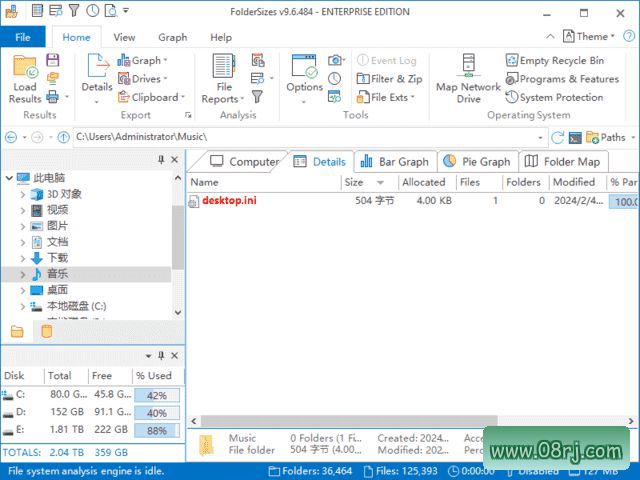Open Filter & Zip tool
640x480 pixels.
[389, 78]
